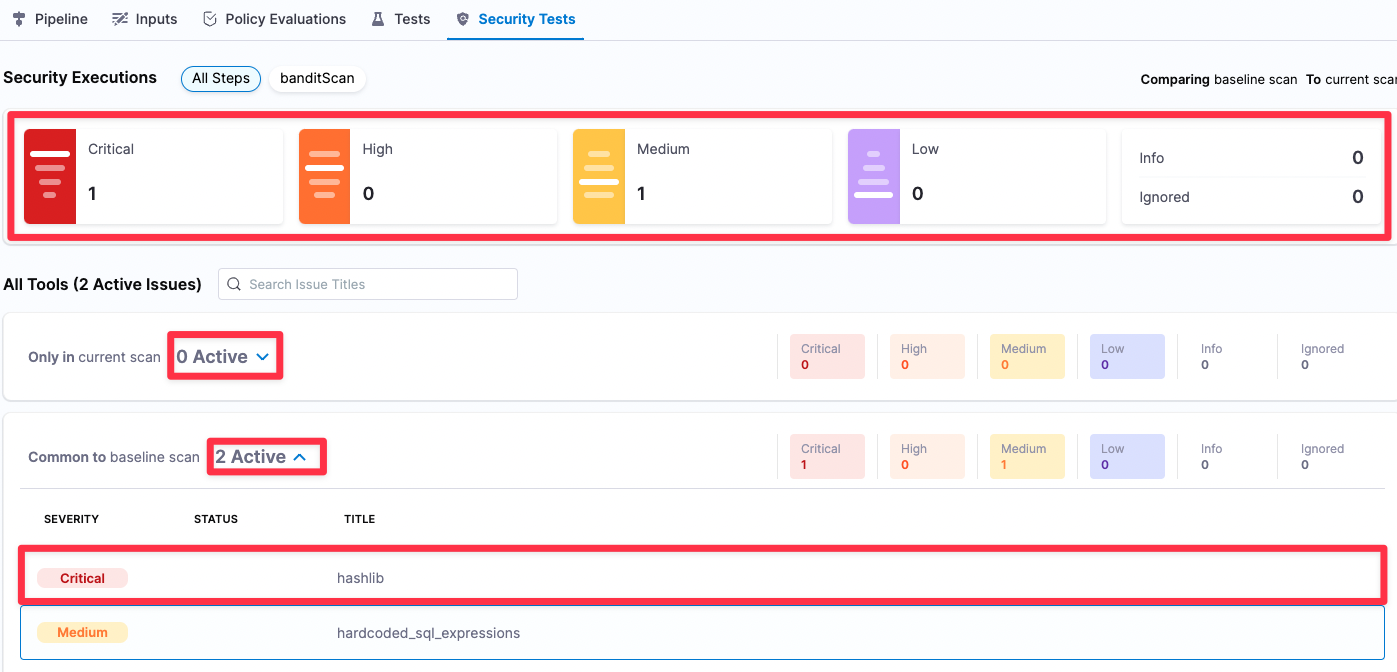Click the Security Tests shield icon

(x=462, y=19)
